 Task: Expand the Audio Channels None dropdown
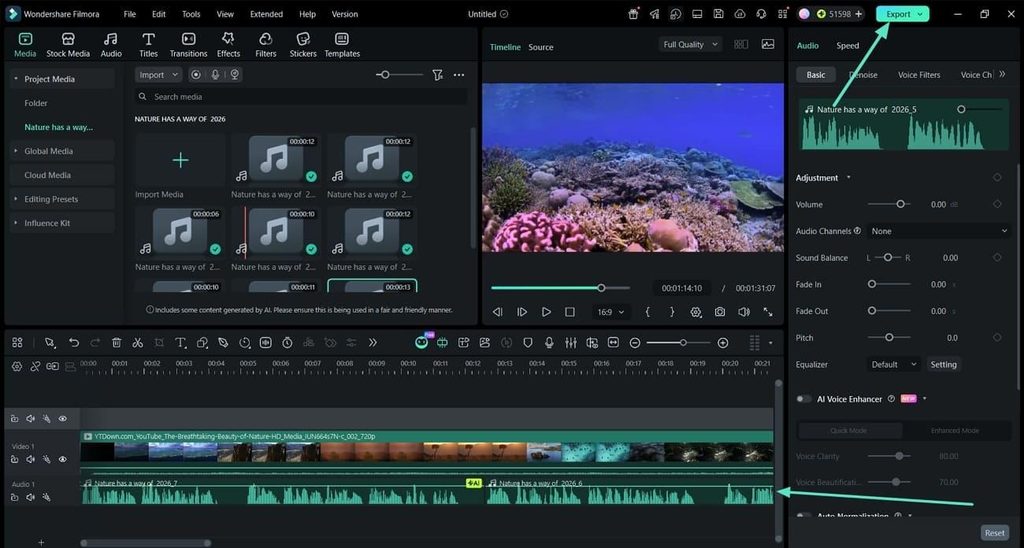point(939,231)
